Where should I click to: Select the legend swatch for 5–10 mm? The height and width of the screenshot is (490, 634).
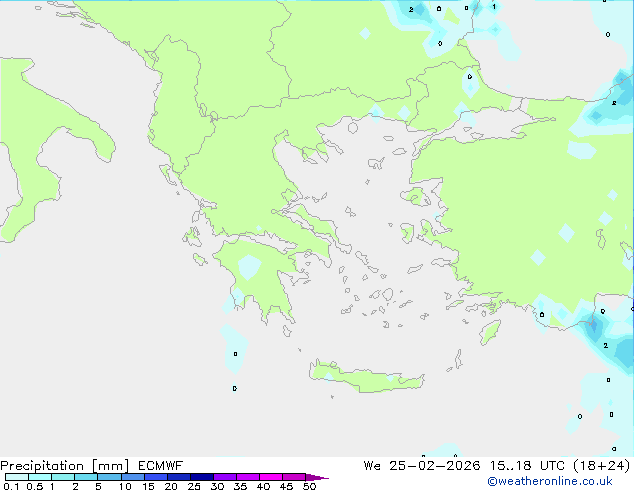[x=109, y=477]
